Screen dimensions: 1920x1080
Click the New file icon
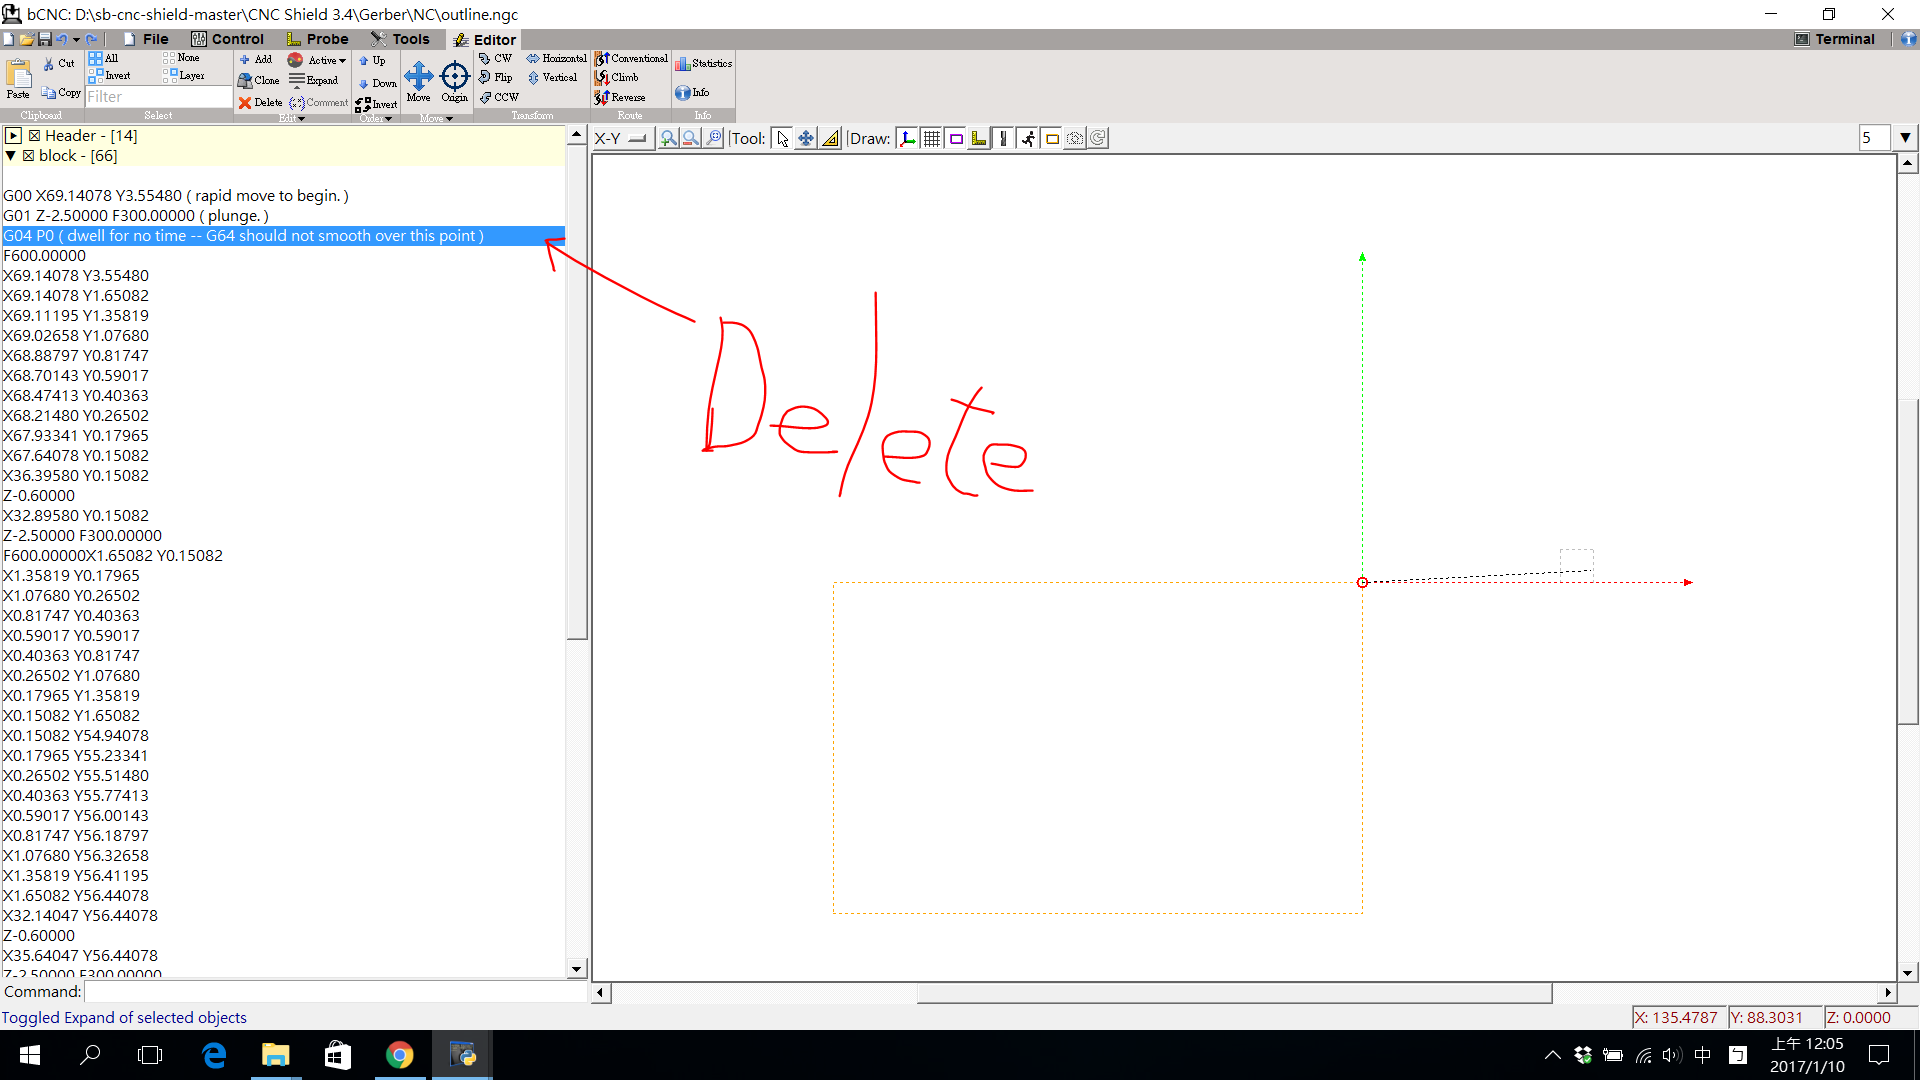coord(9,39)
